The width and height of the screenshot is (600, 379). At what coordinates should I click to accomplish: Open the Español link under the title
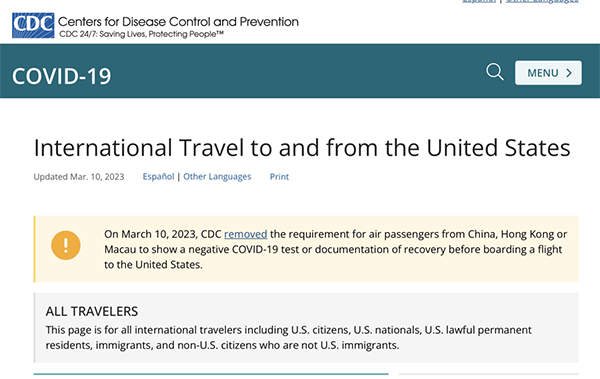pyautogui.click(x=158, y=176)
